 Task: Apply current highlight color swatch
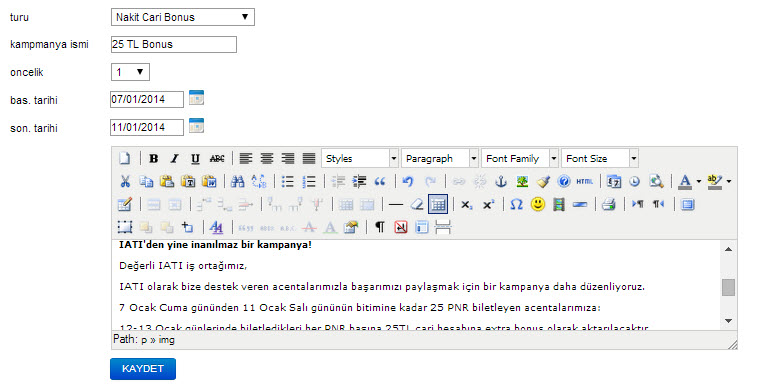[714, 182]
